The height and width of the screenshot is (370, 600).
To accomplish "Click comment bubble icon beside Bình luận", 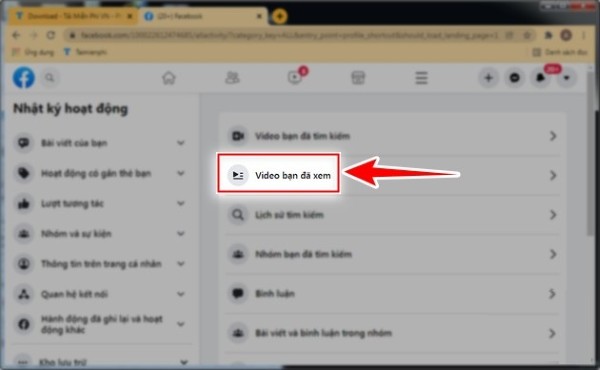I will 238,293.
